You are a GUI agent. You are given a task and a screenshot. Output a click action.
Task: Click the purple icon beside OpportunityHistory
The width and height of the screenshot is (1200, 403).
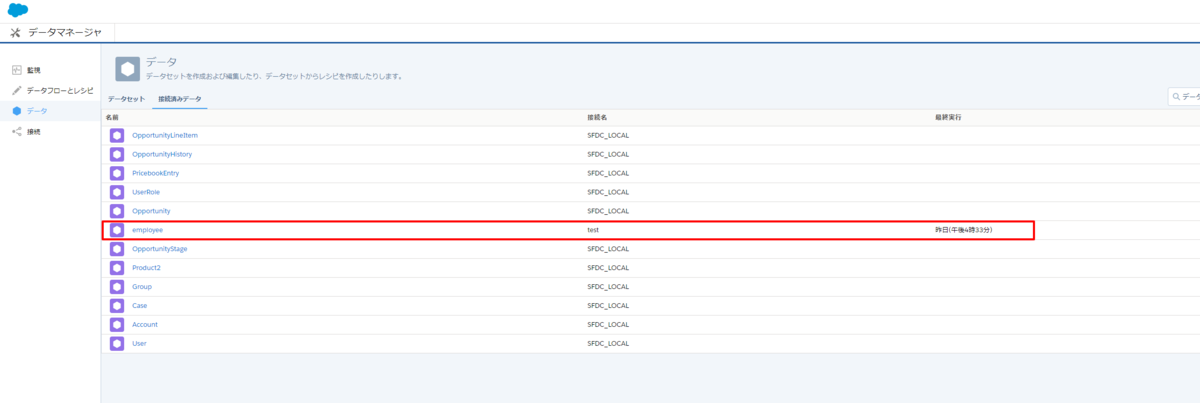(117, 154)
